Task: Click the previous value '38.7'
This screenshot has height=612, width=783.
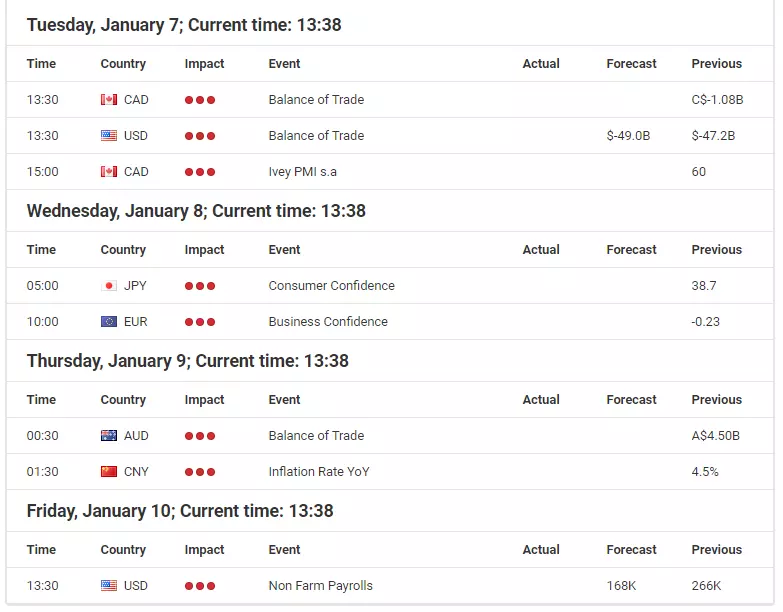Action: tap(704, 286)
